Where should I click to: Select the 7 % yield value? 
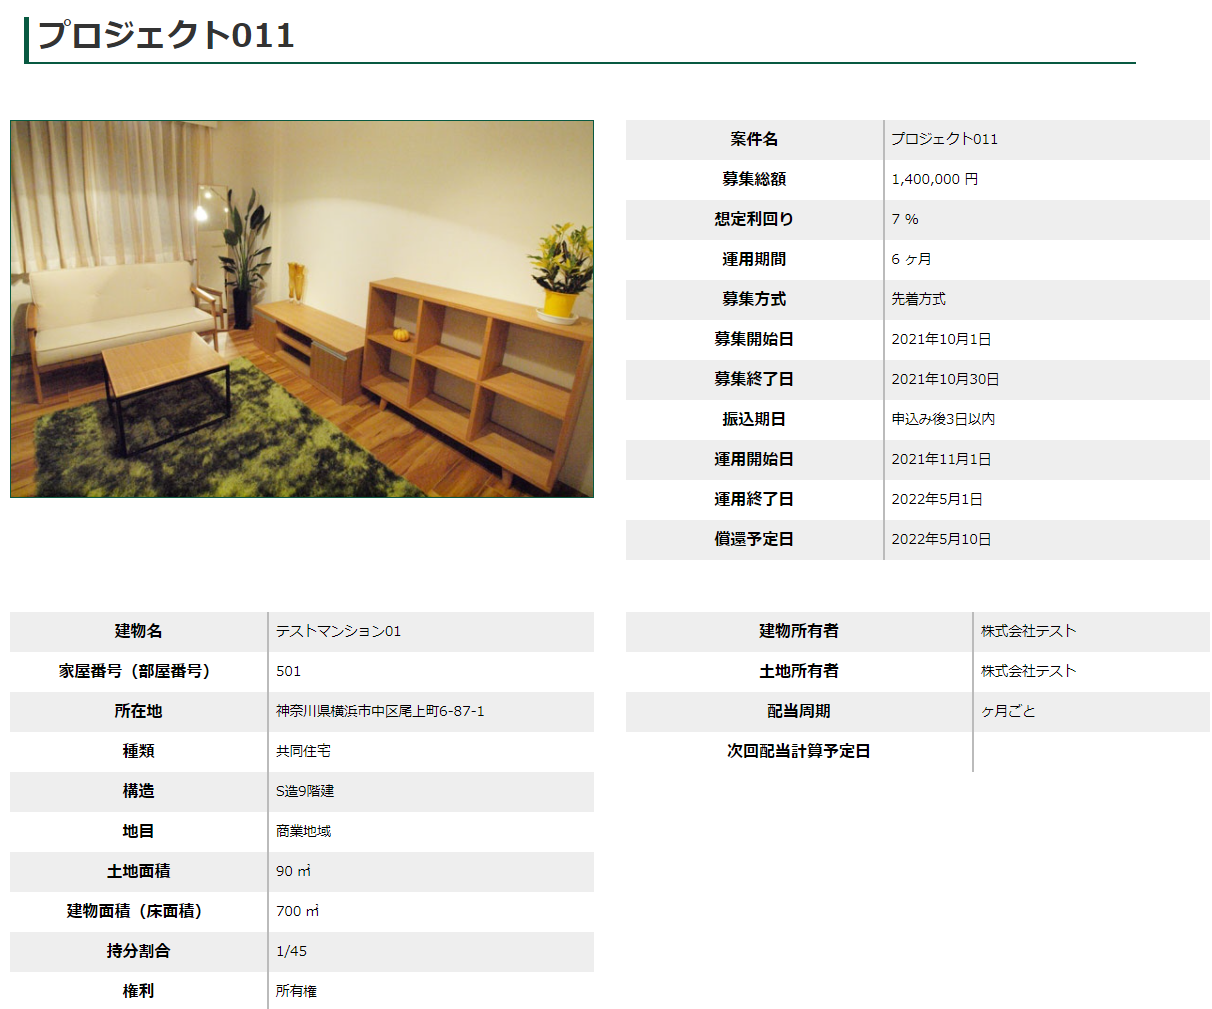pyautogui.click(x=905, y=219)
